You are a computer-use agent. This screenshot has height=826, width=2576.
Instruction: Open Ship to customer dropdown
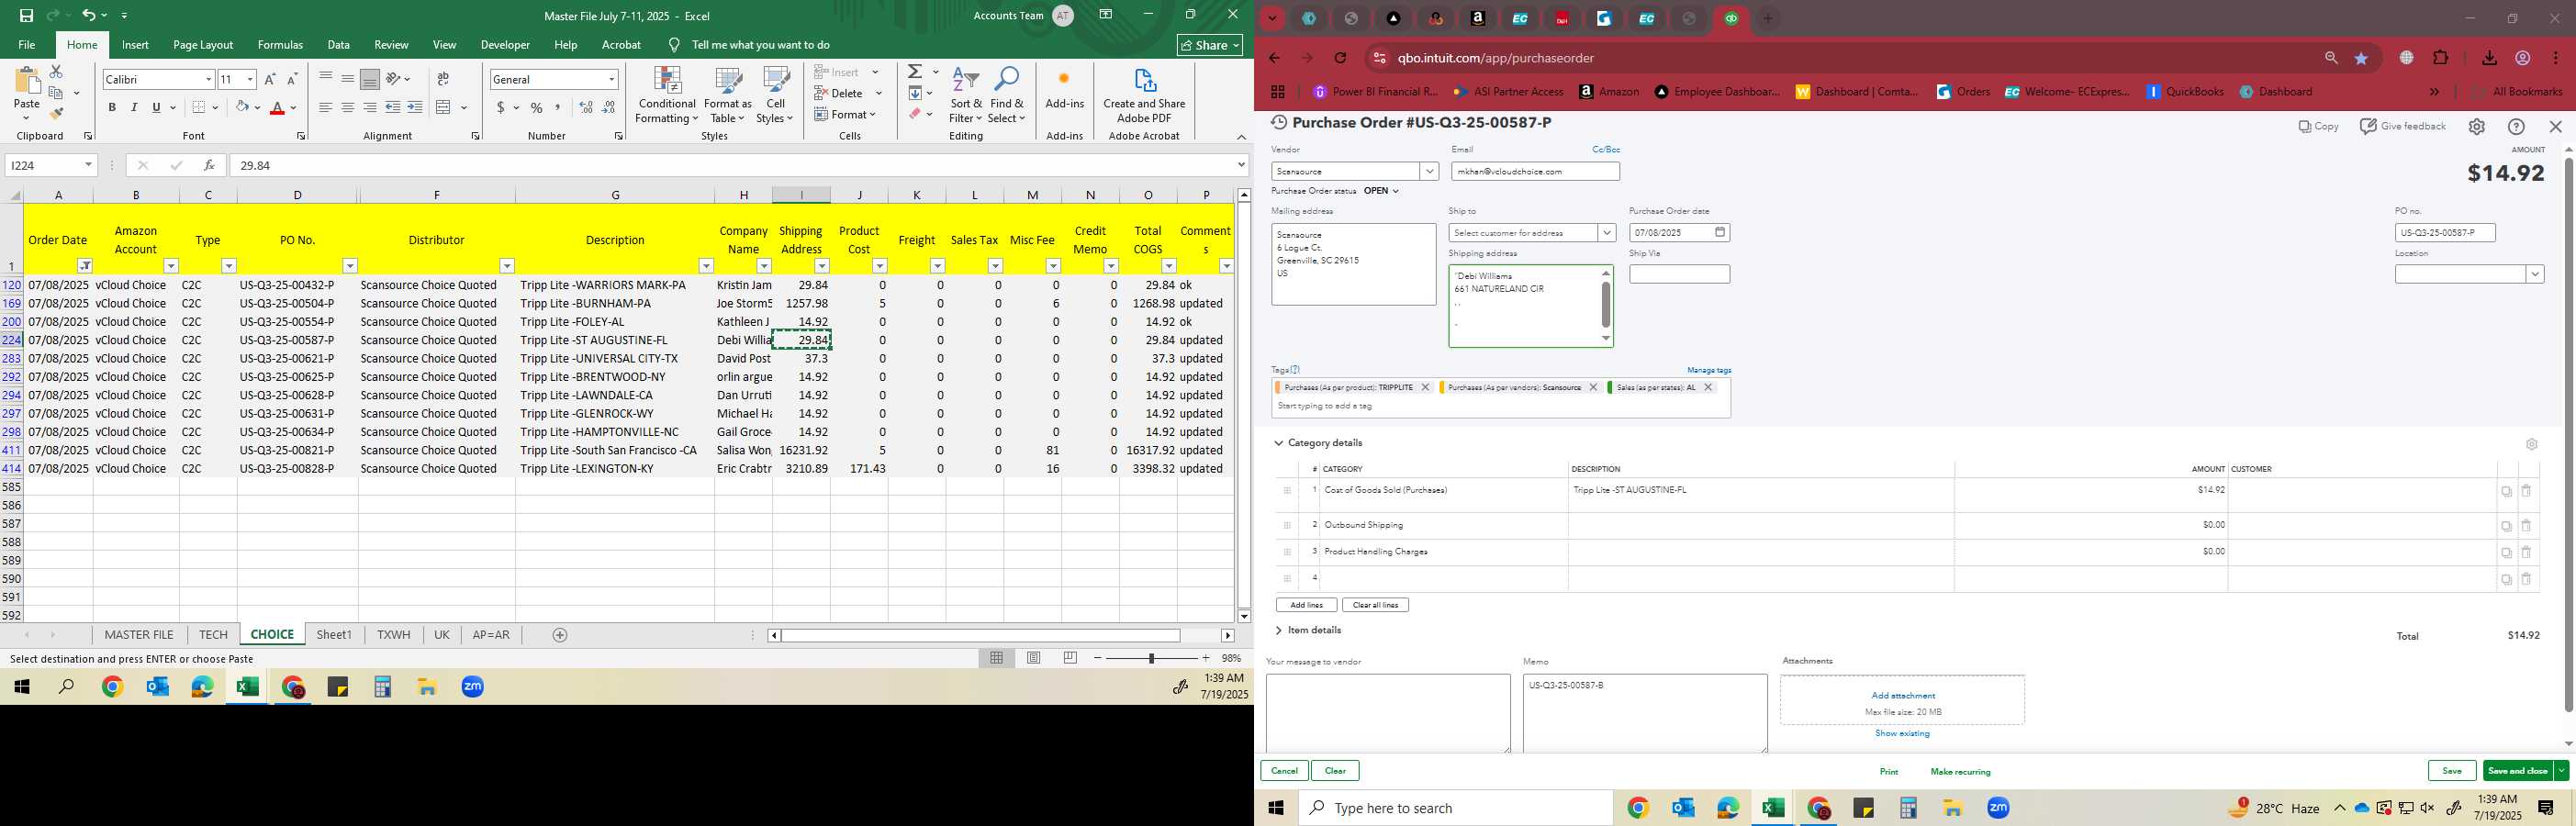coord(1606,233)
